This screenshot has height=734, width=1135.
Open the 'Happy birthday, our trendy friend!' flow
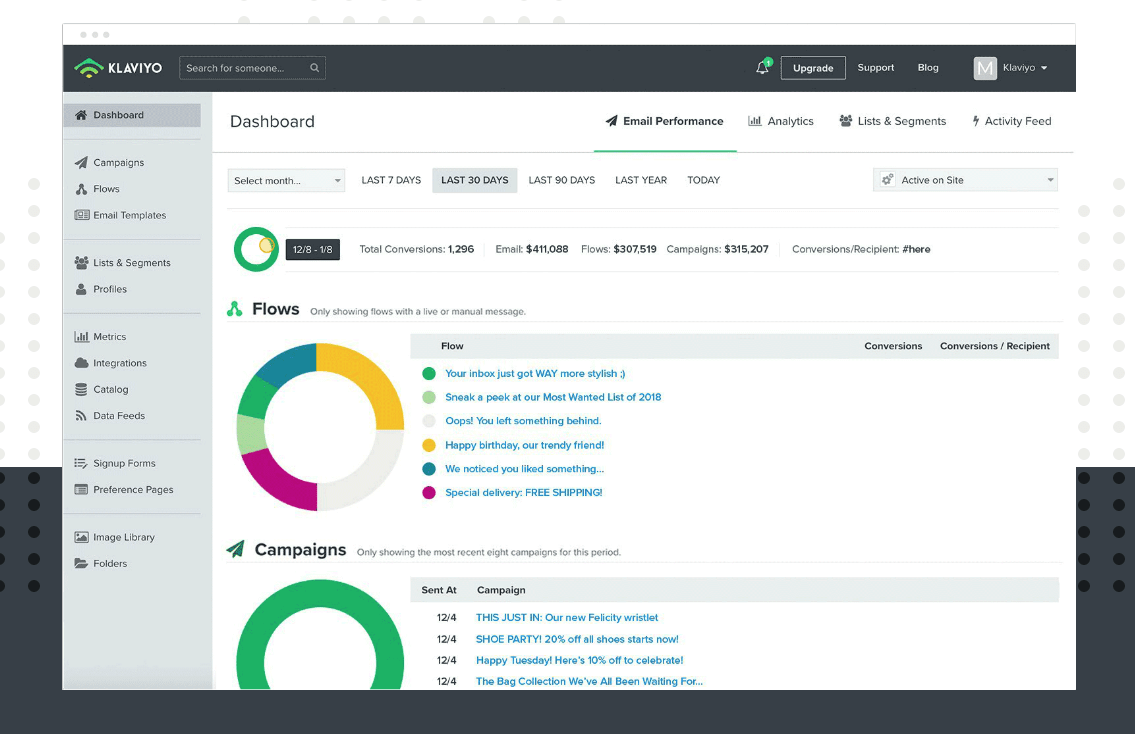(524, 445)
